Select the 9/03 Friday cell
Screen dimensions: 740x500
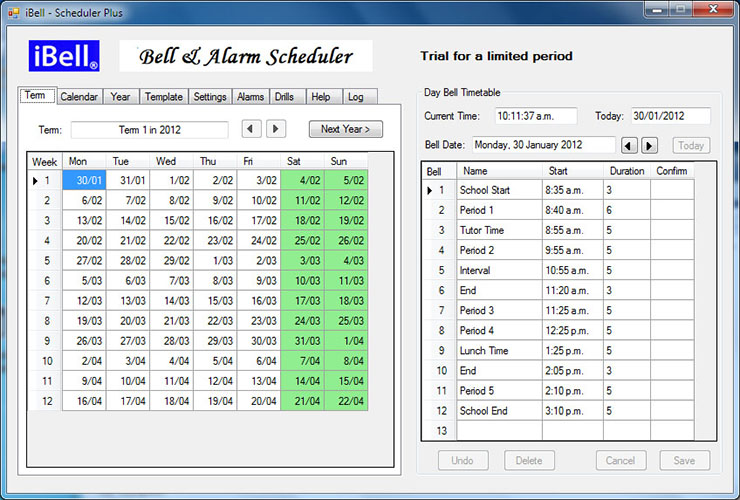(259, 280)
